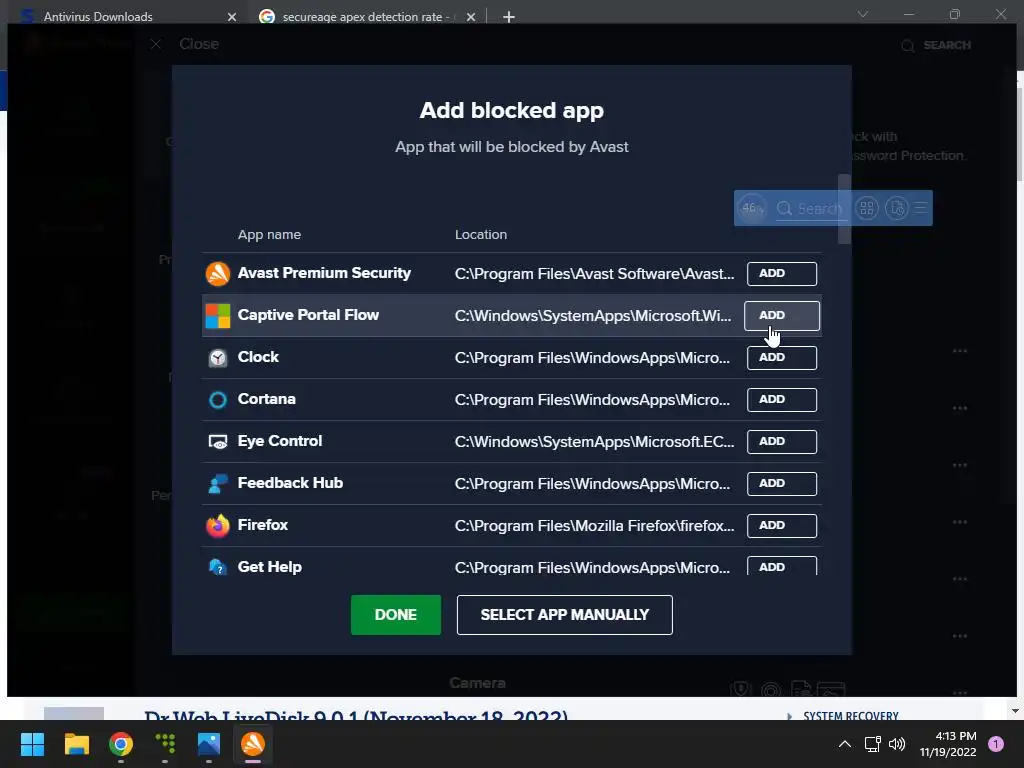Select the Avast Premium Security app name

click(324, 273)
